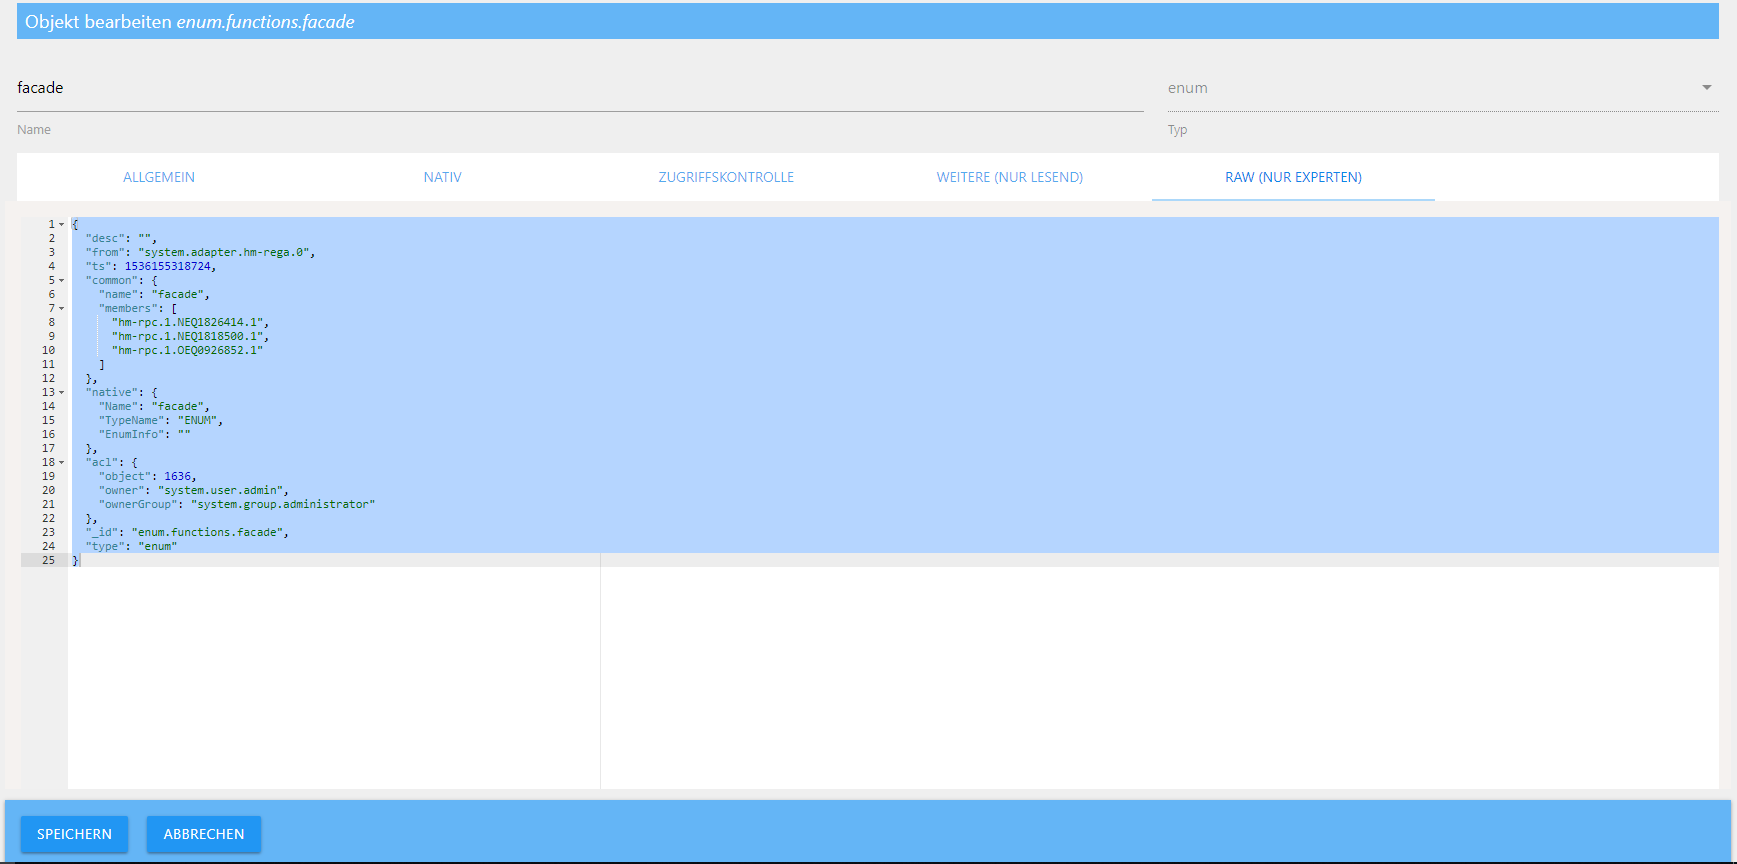Click the Speichern button
The image size is (1737, 864).
(74, 834)
